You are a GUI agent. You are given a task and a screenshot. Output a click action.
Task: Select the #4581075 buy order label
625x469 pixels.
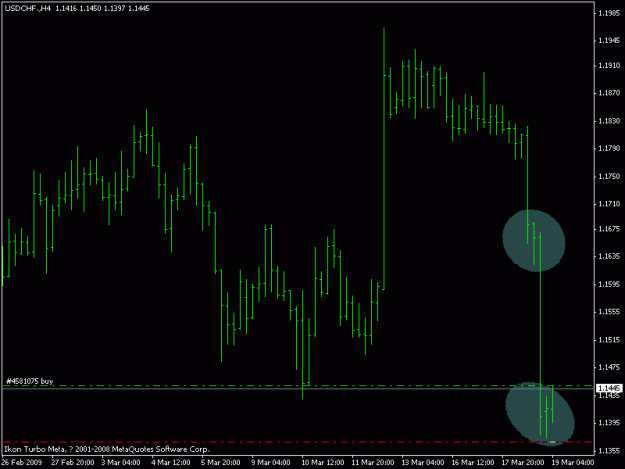pos(29,381)
